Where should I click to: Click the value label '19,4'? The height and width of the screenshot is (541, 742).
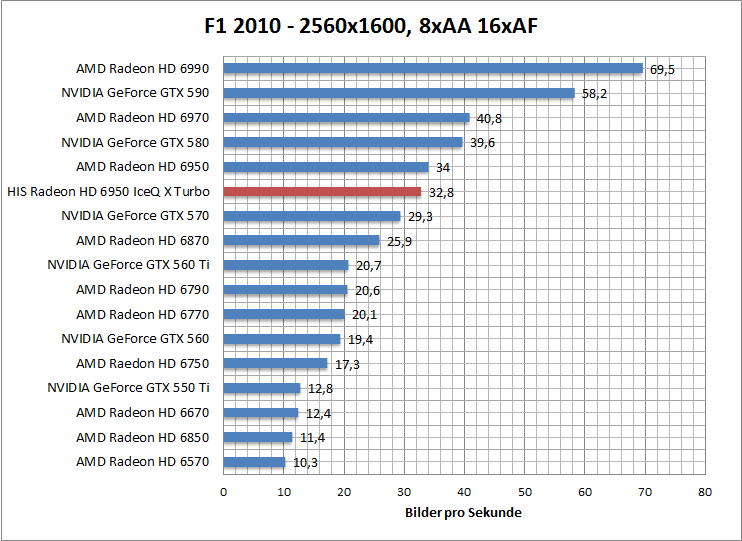[361, 340]
